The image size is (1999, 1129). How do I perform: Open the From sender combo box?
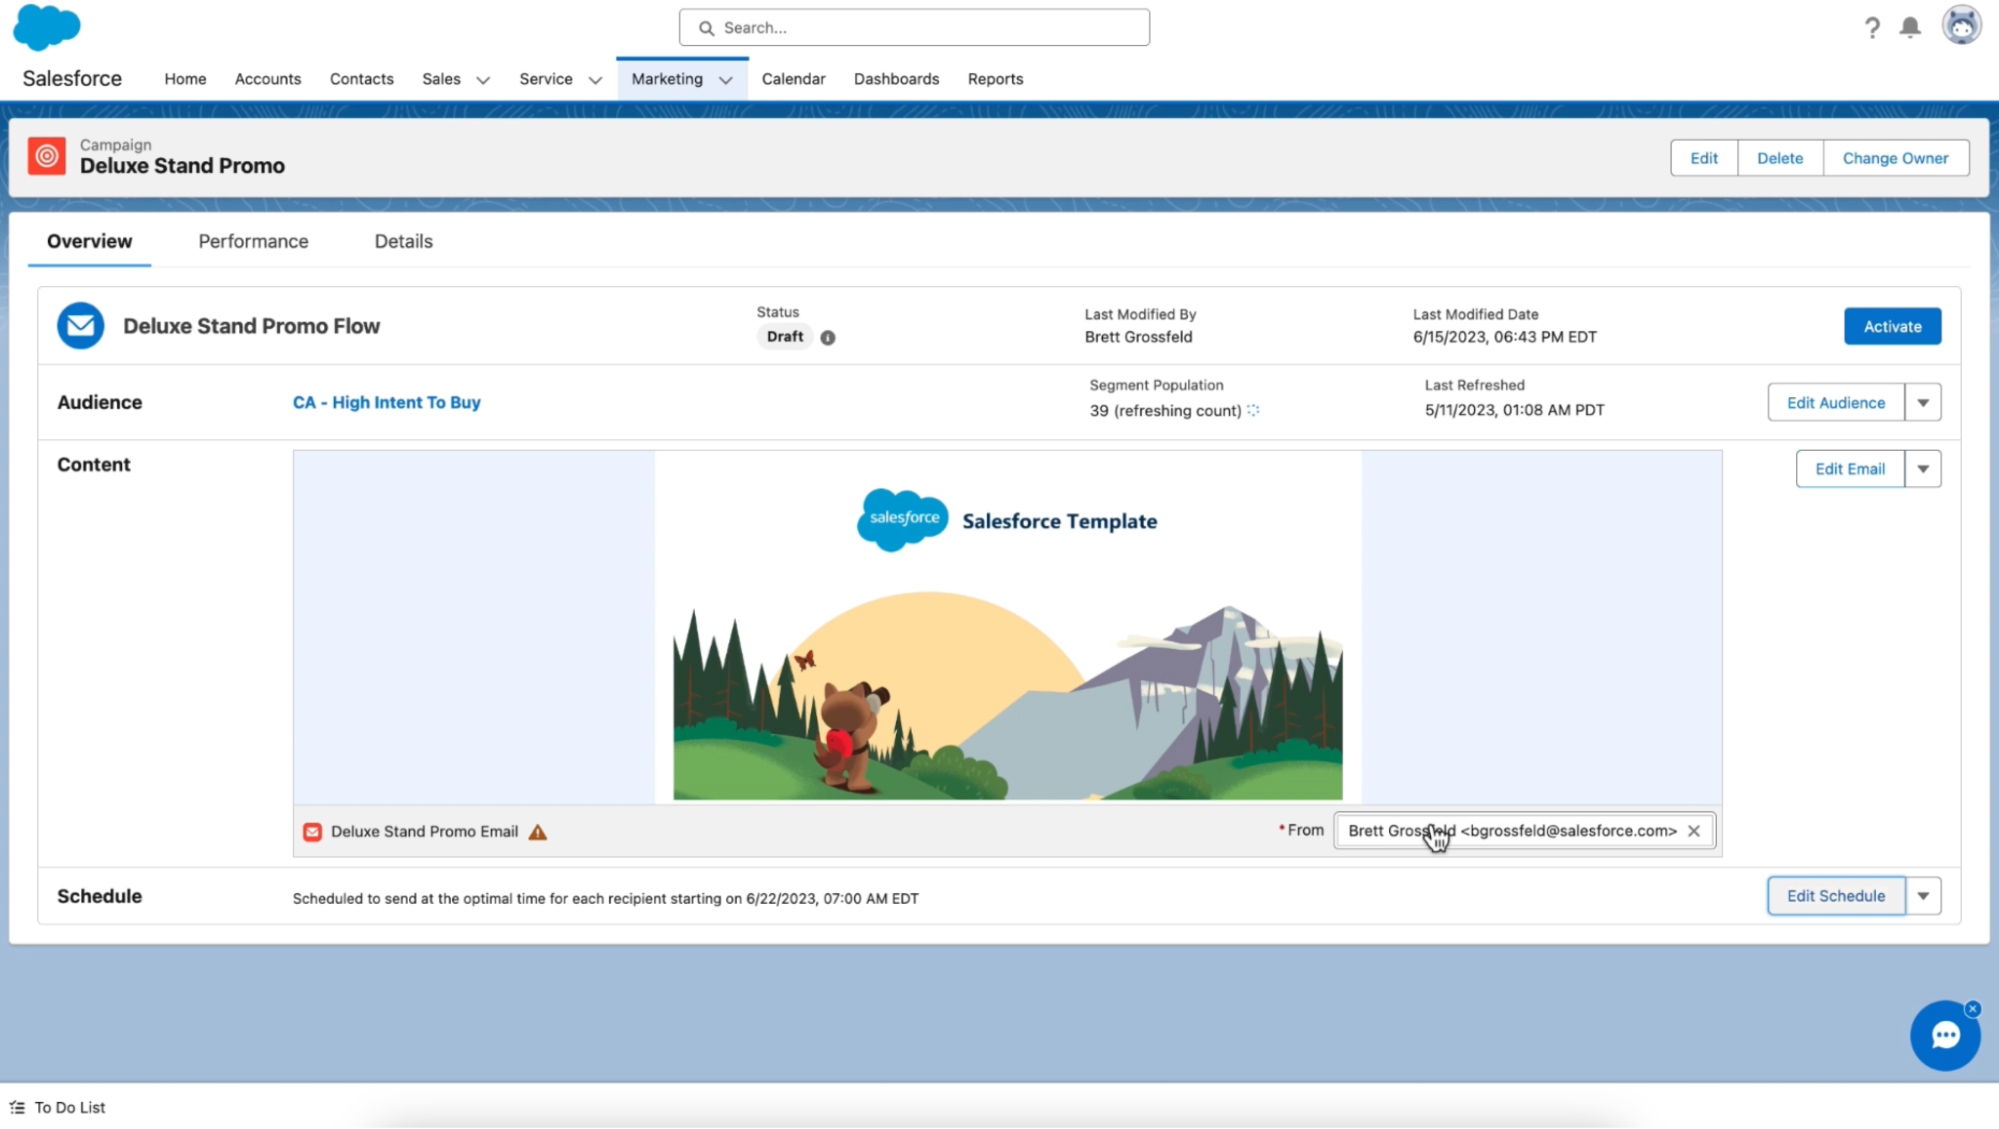click(1524, 831)
